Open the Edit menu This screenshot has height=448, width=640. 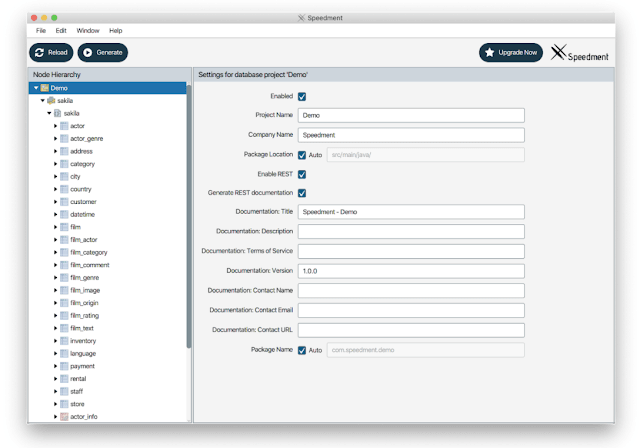coord(61,31)
